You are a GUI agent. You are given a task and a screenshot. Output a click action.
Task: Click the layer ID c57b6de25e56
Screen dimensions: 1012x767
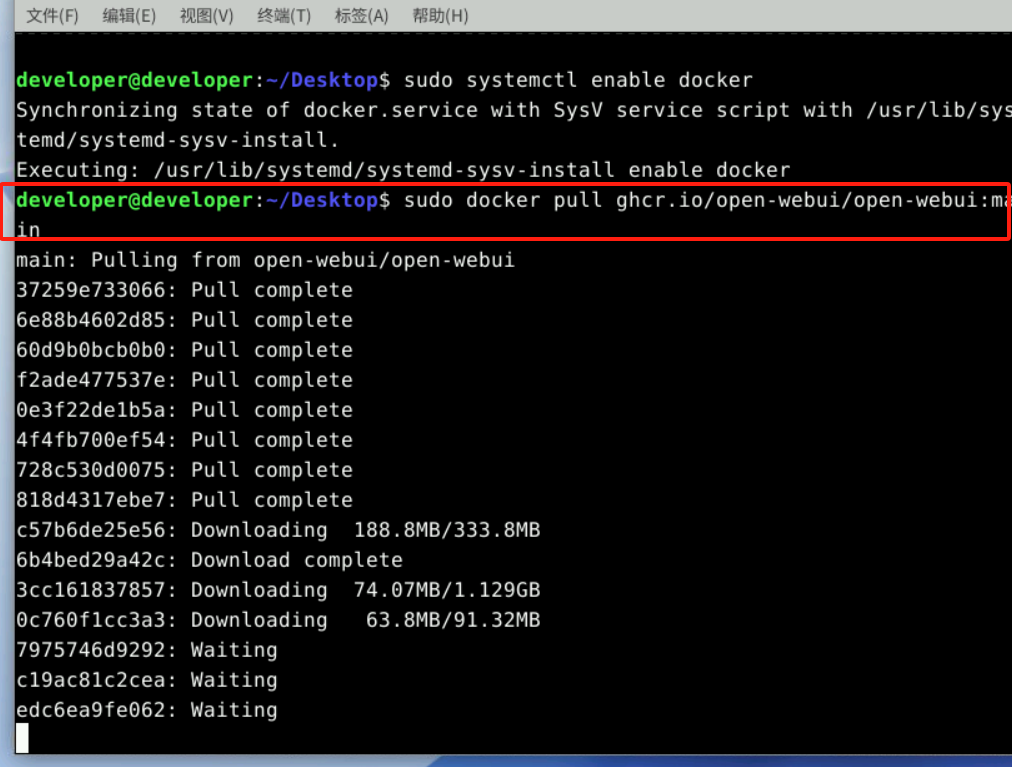(91, 531)
